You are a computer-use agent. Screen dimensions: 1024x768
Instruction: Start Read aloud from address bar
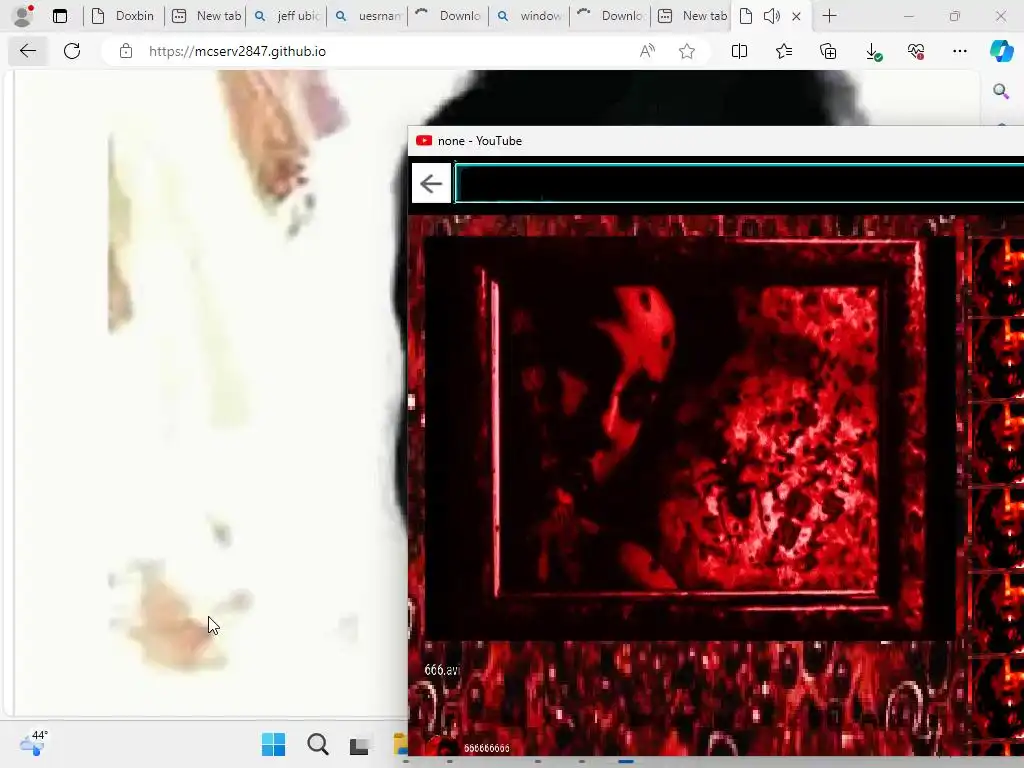pos(647,51)
